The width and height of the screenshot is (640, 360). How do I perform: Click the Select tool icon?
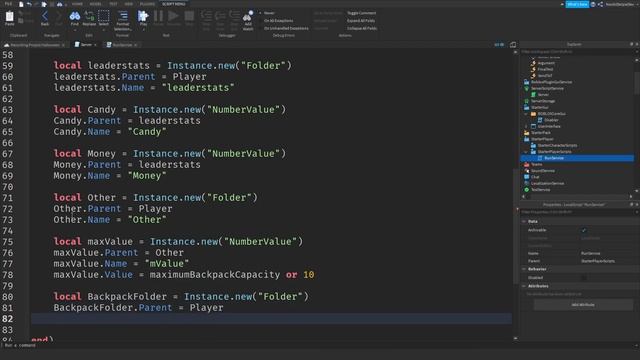(104, 16)
